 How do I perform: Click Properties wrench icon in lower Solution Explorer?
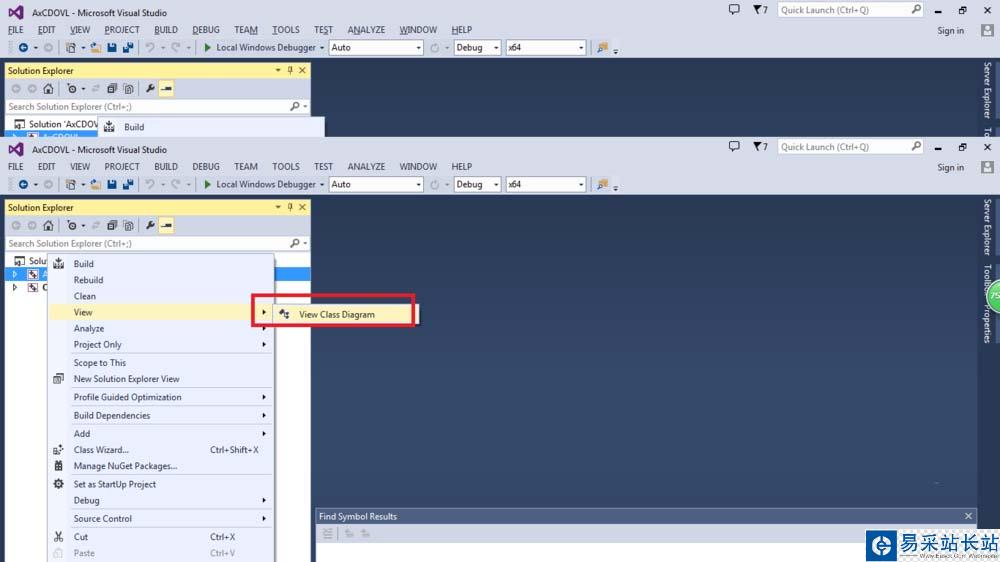coord(150,226)
